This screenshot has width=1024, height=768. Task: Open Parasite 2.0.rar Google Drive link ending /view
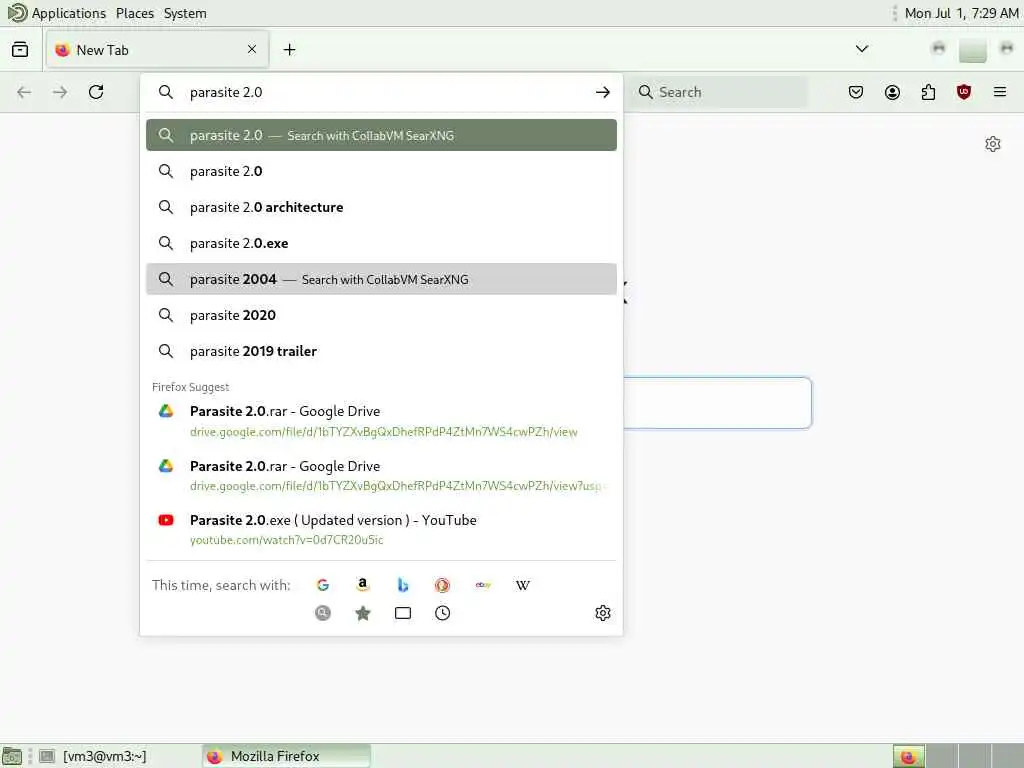381,421
